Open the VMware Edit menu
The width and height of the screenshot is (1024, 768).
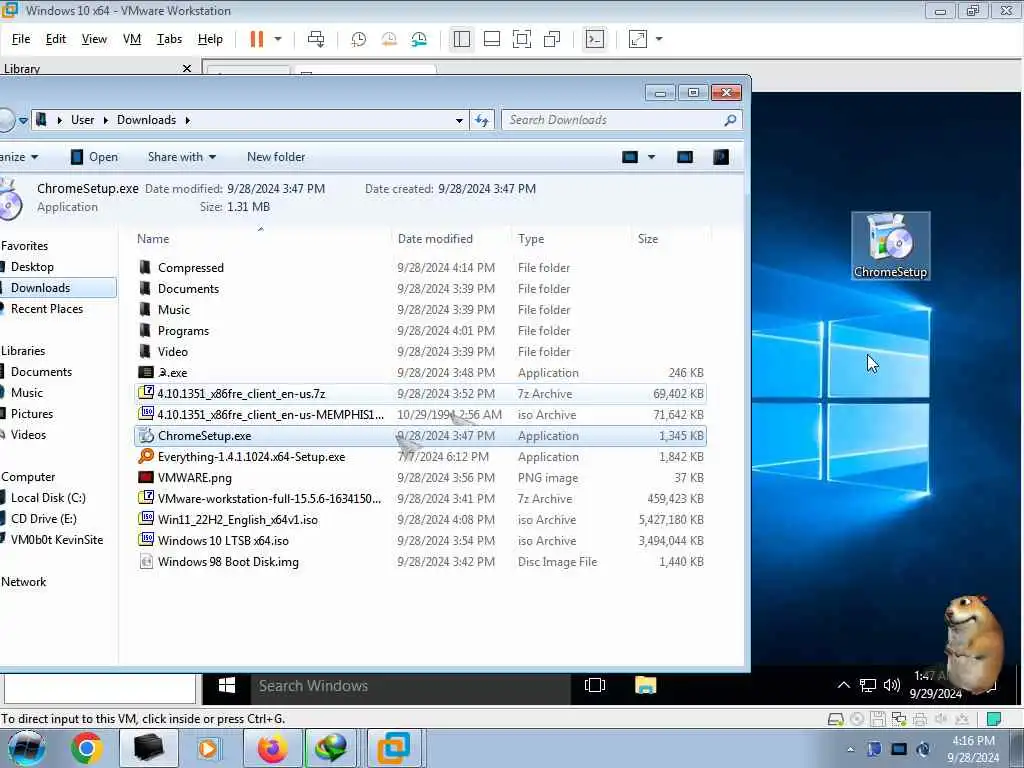point(56,39)
